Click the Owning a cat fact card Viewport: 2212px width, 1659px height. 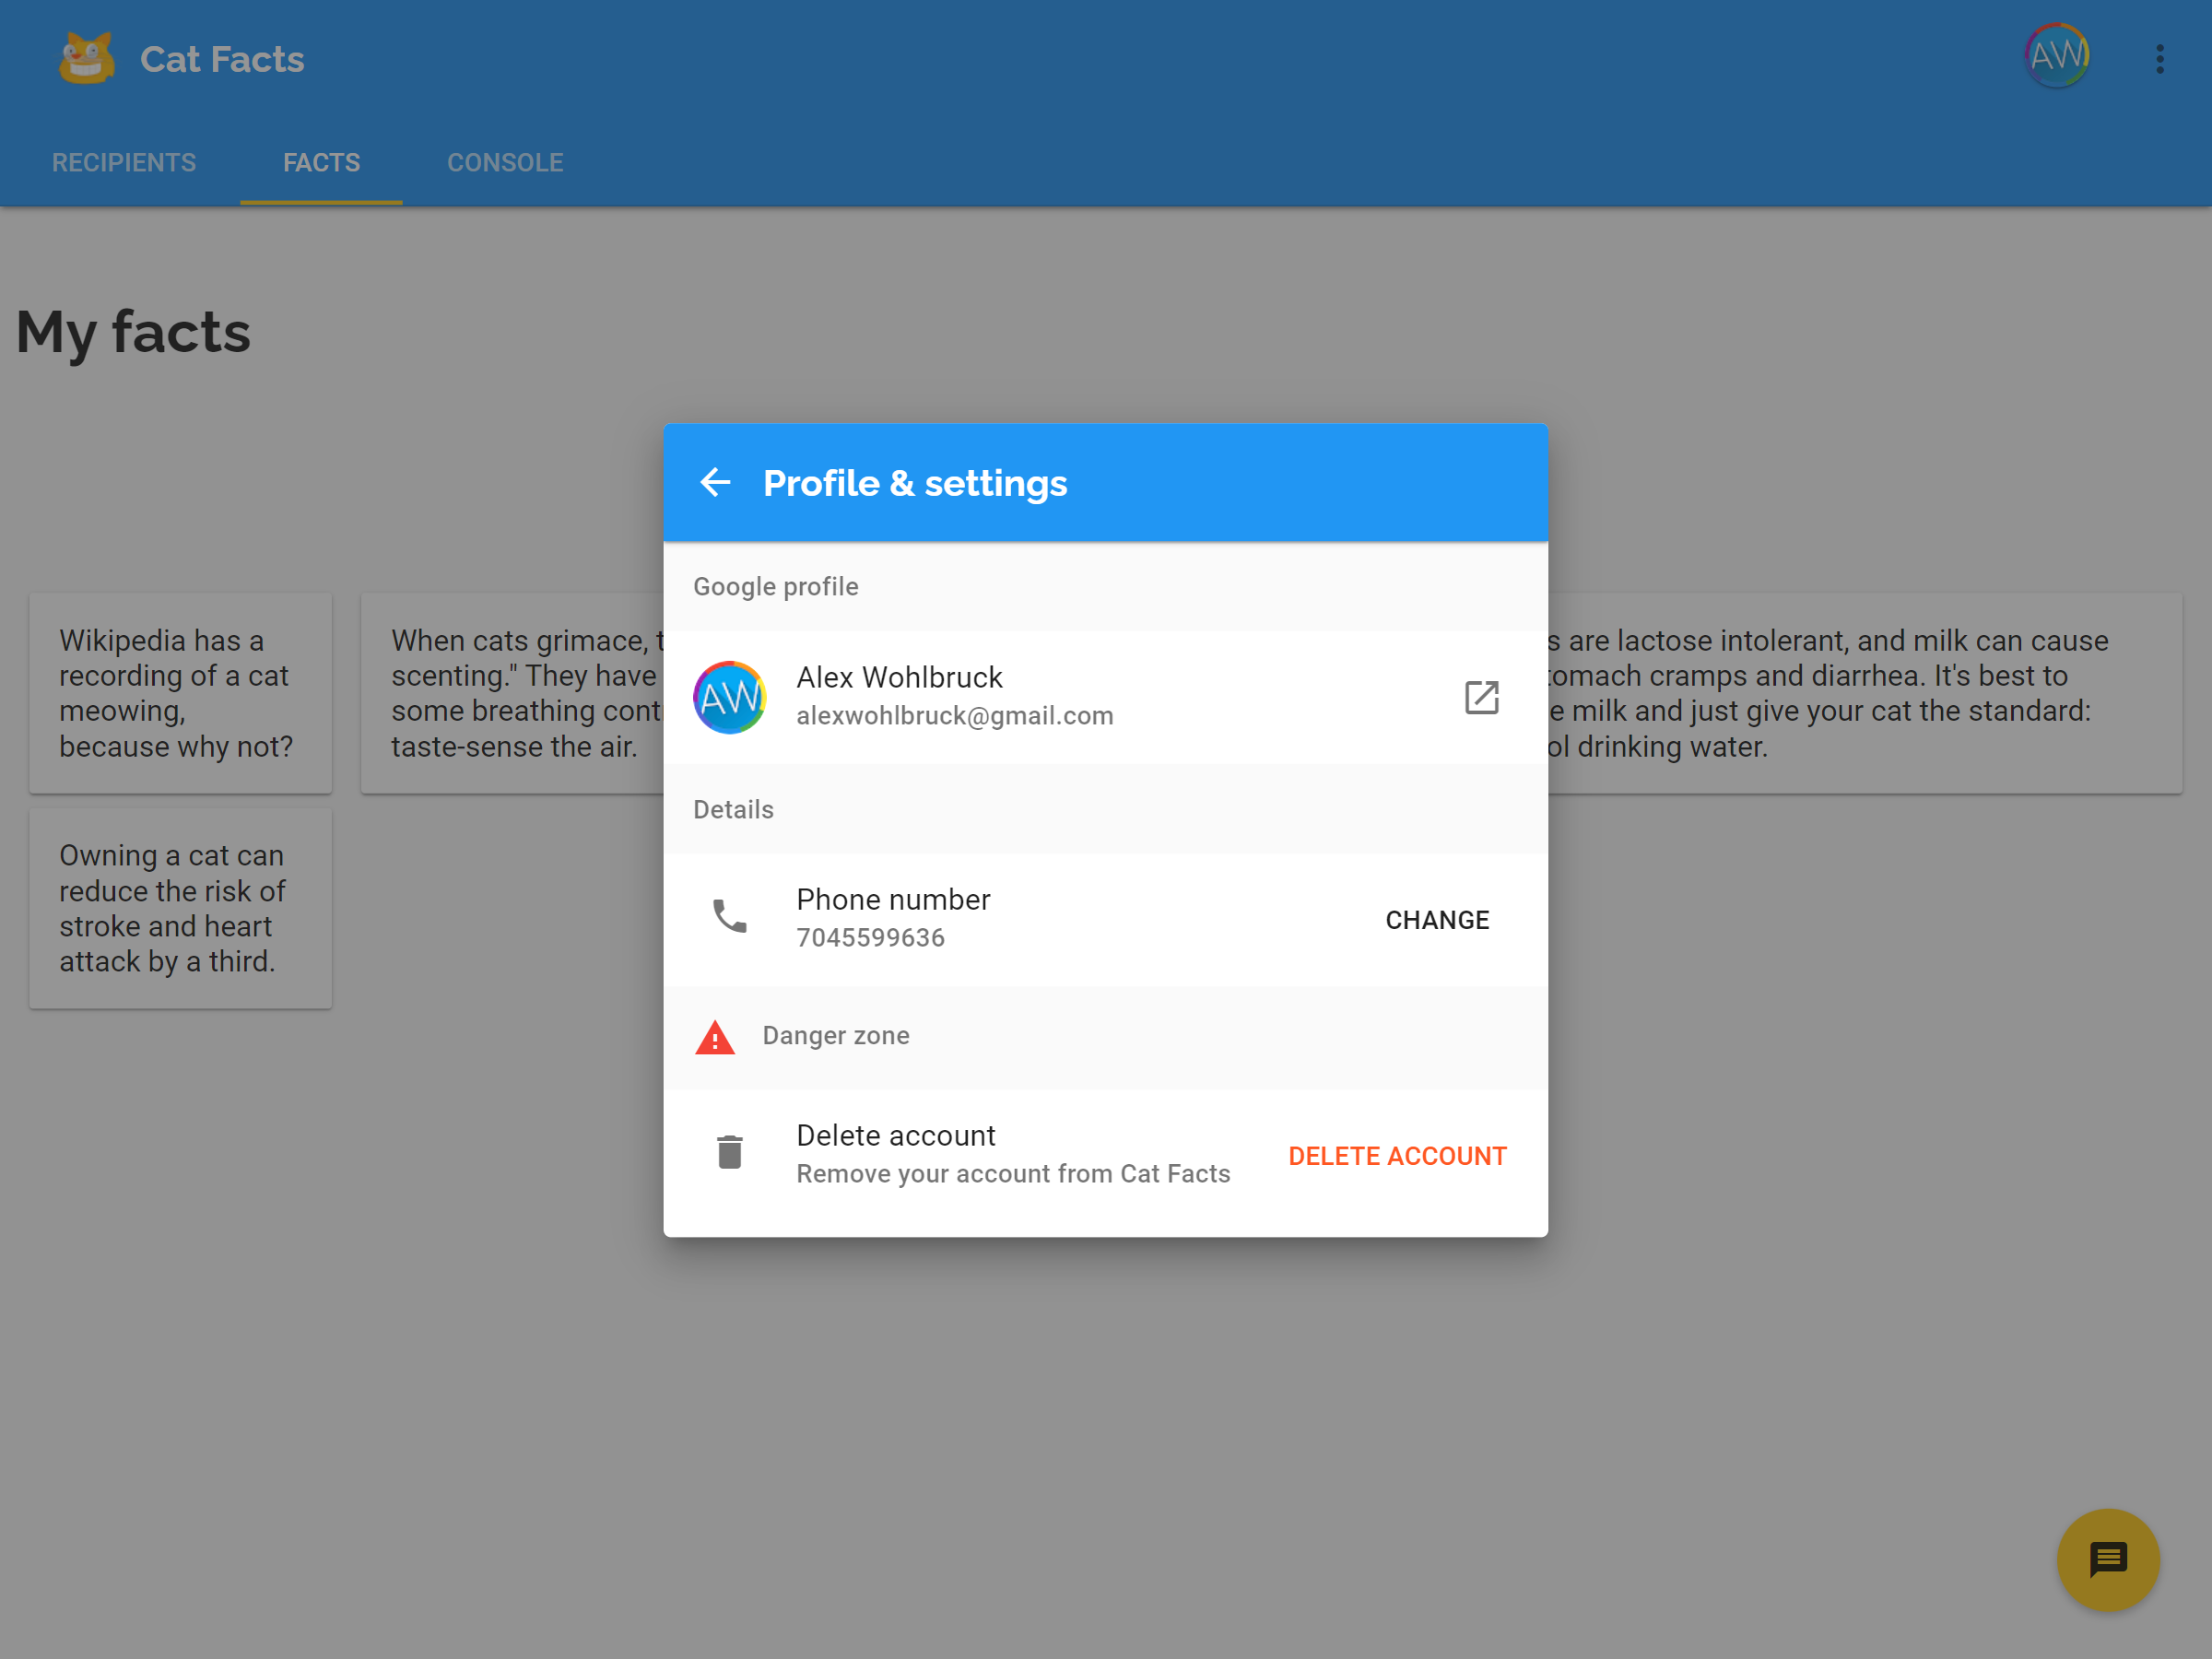pos(180,908)
